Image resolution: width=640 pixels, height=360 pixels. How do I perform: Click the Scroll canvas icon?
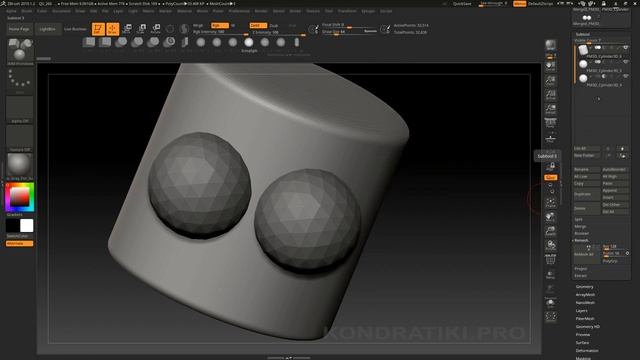pos(551,67)
